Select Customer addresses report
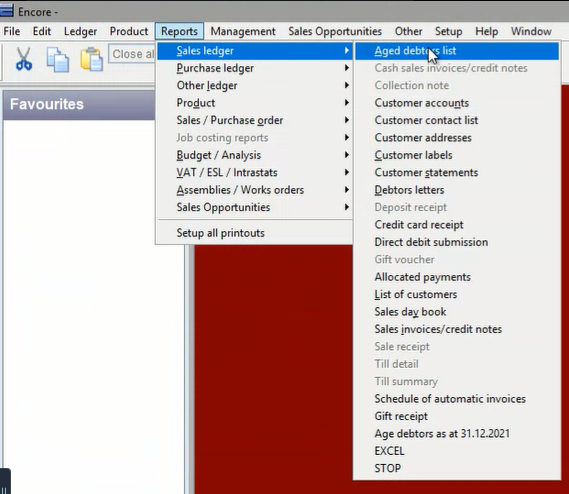This screenshot has width=569, height=494. tap(457, 138)
